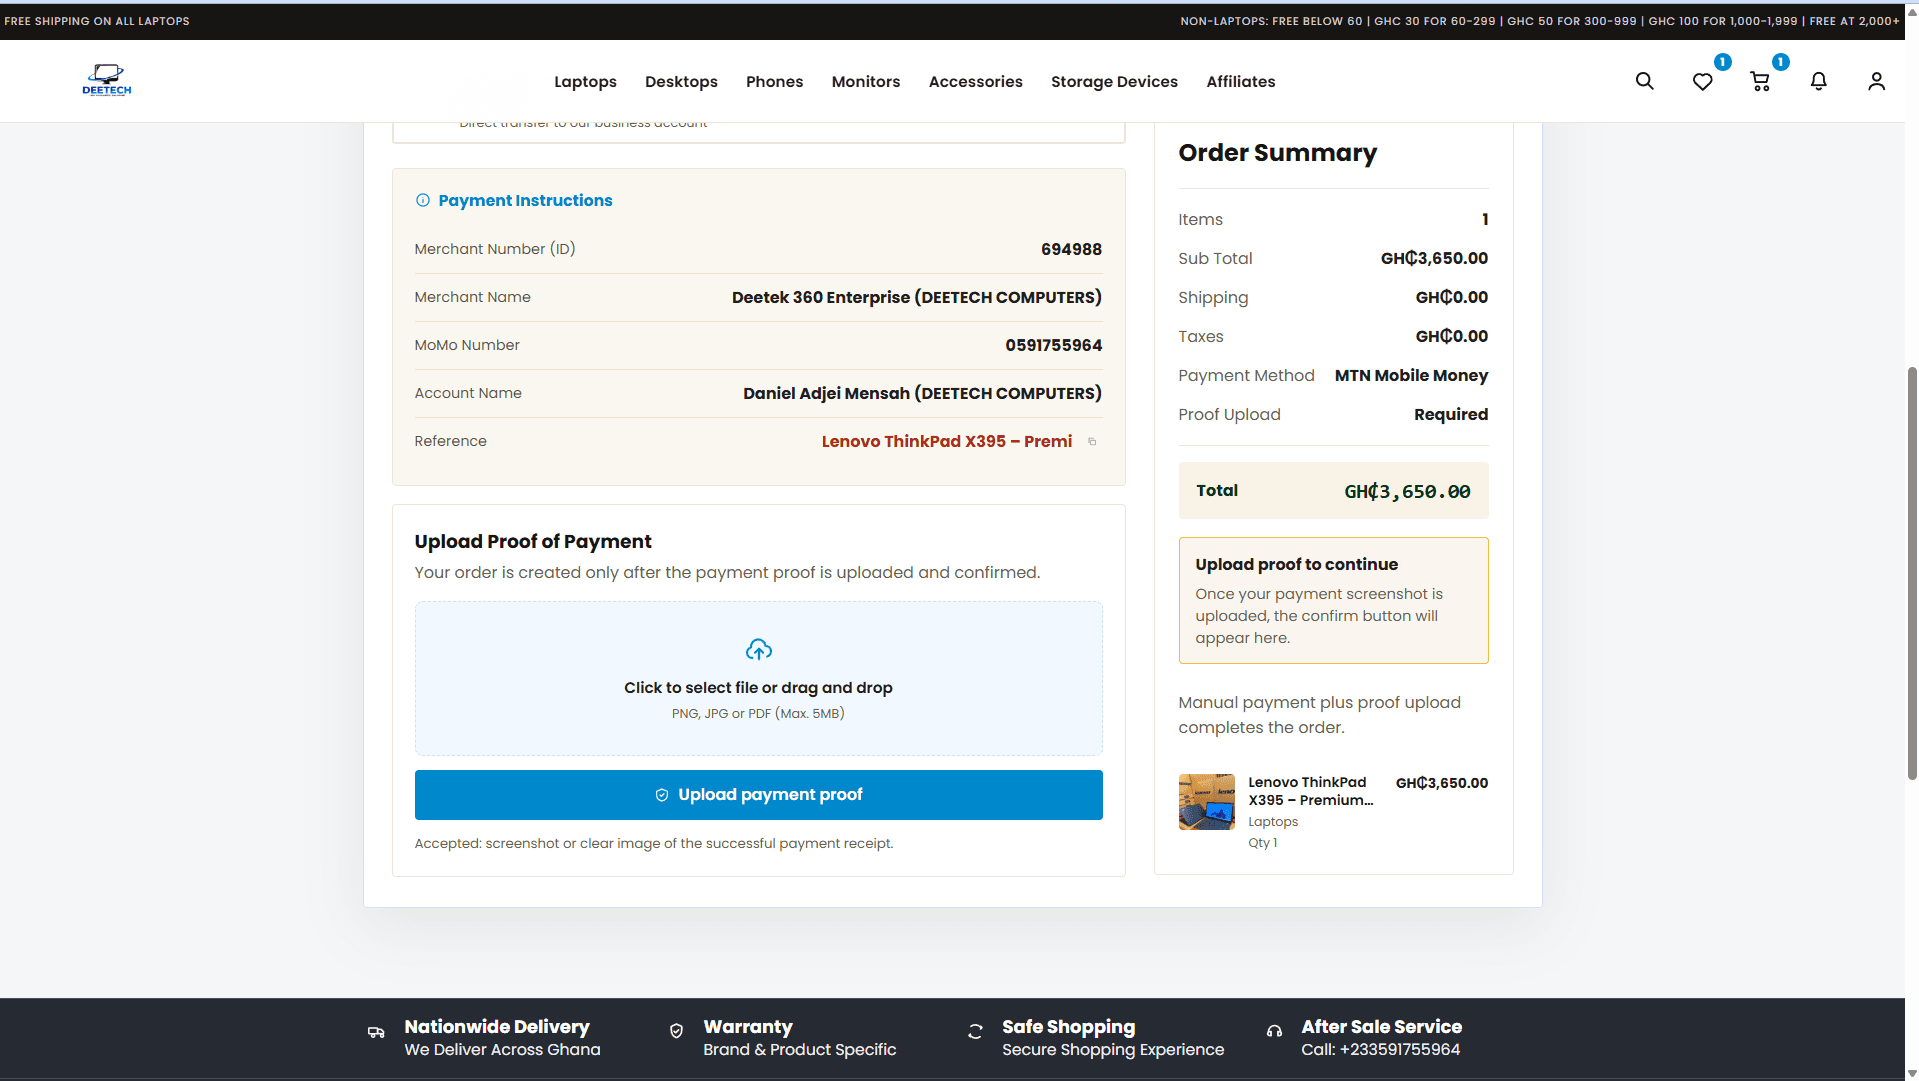
Task: Go to Accessories menu
Action: pyautogui.click(x=975, y=82)
